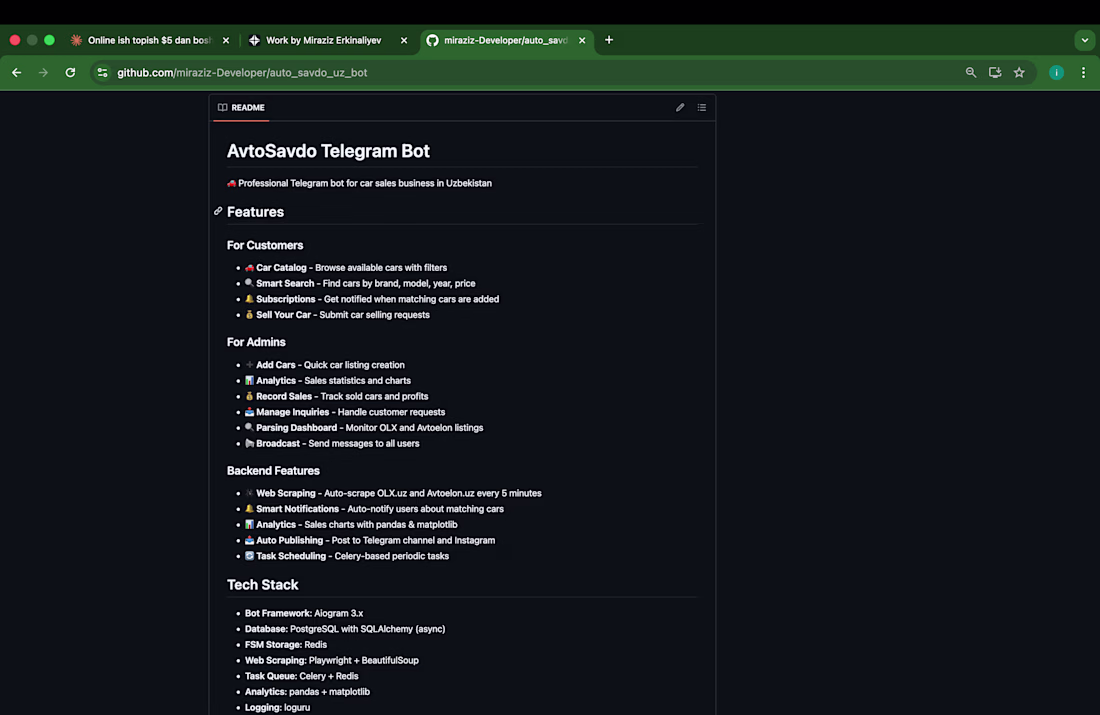
Task: Open site information icon in address bar
Action: coord(102,72)
